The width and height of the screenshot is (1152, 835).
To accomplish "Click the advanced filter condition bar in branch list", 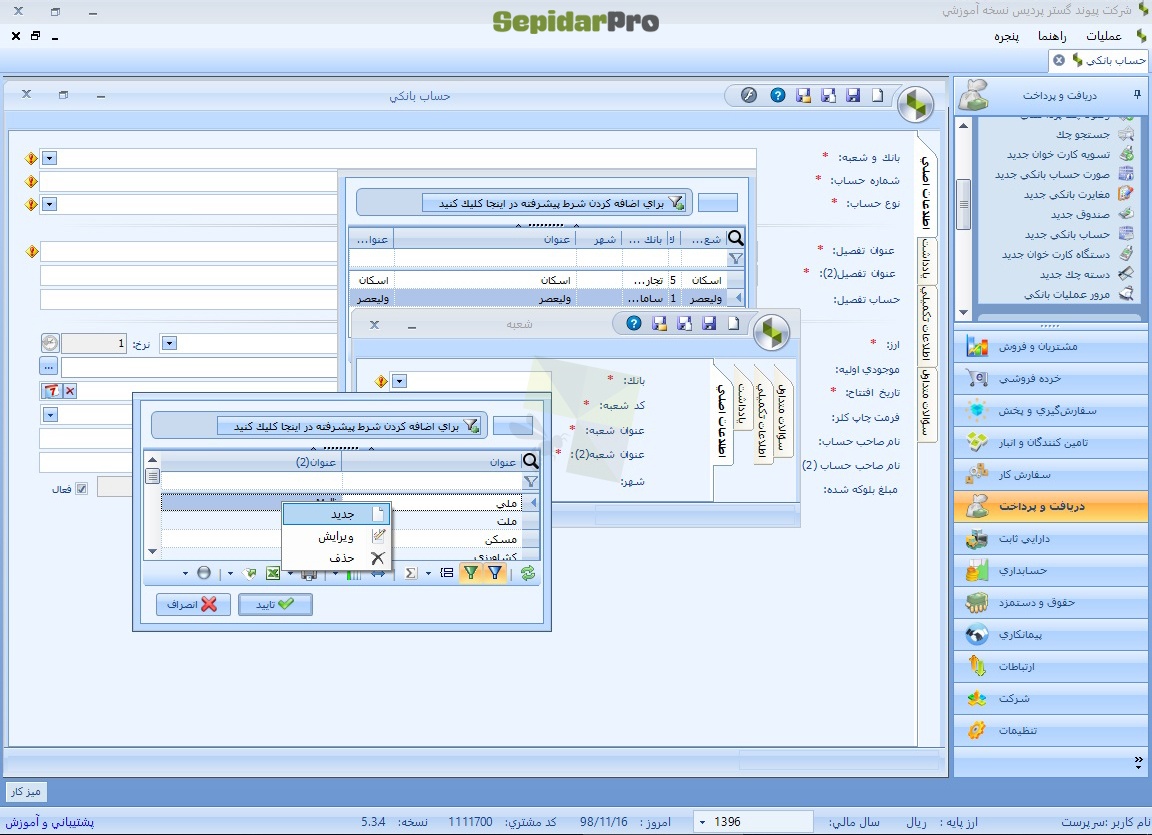I will pyautogui.click(x=555, y=203).
